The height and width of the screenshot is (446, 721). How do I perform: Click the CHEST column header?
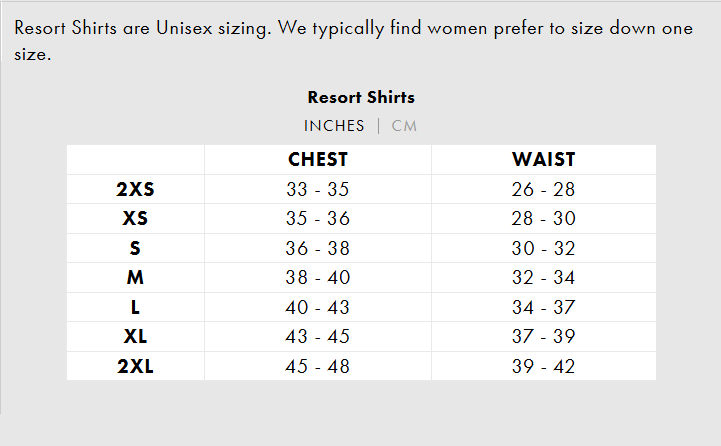[318, 160]
